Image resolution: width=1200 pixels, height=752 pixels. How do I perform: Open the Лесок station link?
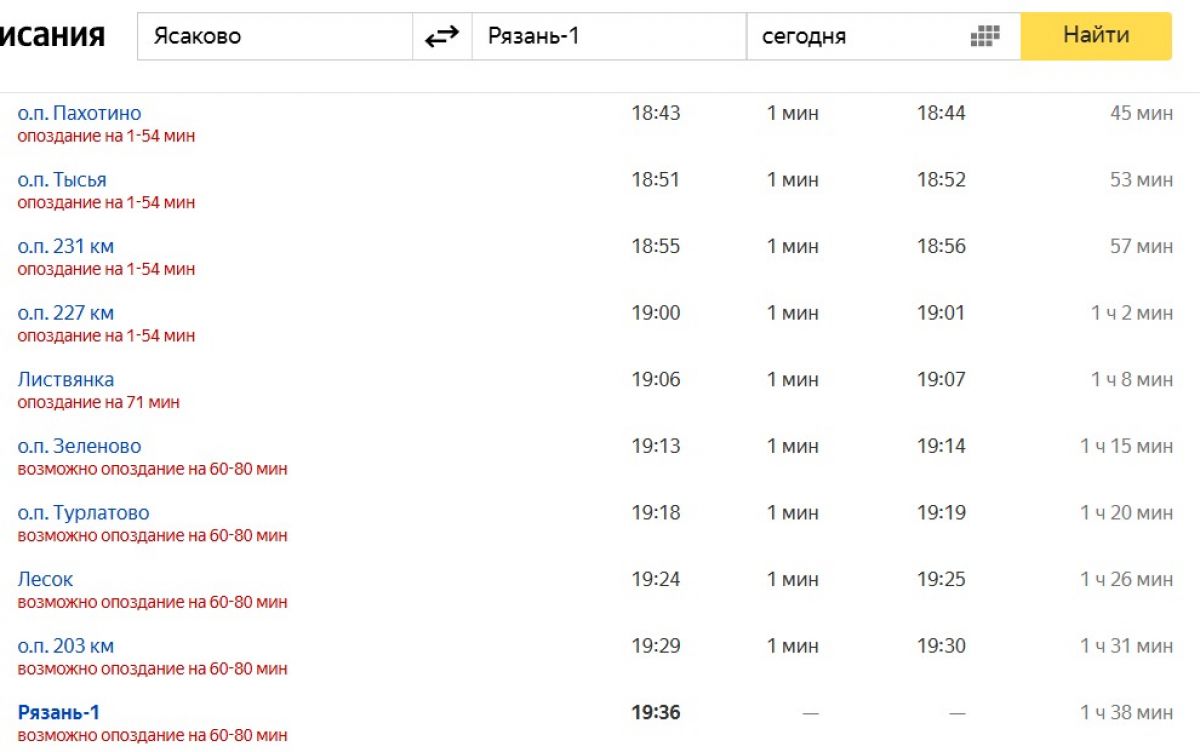tap(45, 580)
